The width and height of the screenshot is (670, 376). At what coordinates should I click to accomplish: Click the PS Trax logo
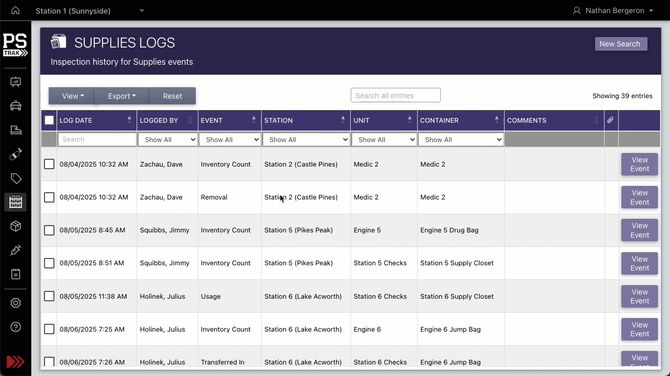click(x=15, y=45)
